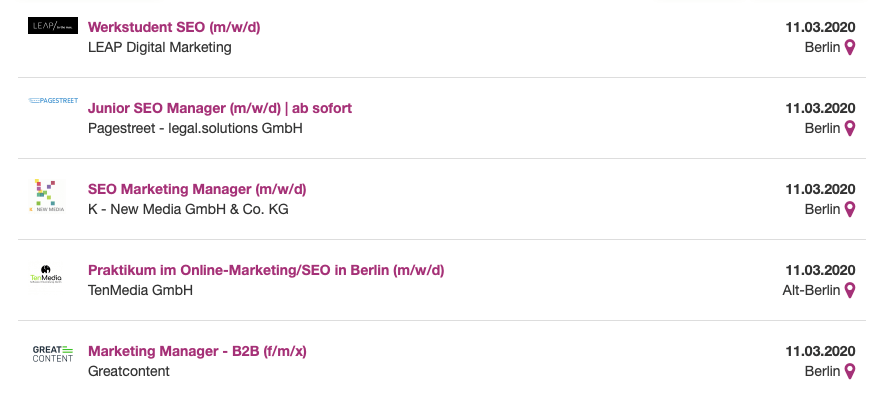Open the Werkstudent SEO (m/w/d) job

point(174,27)
